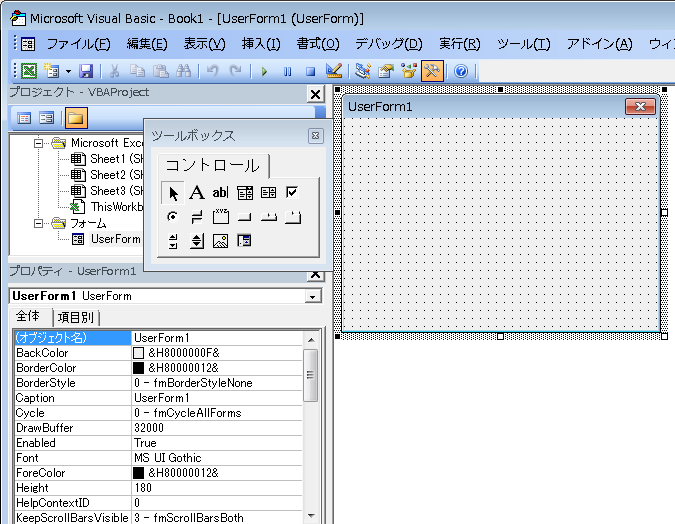Open the 表示(V) menu
Viewport: 675px width, 524px height.
[204, 43]
